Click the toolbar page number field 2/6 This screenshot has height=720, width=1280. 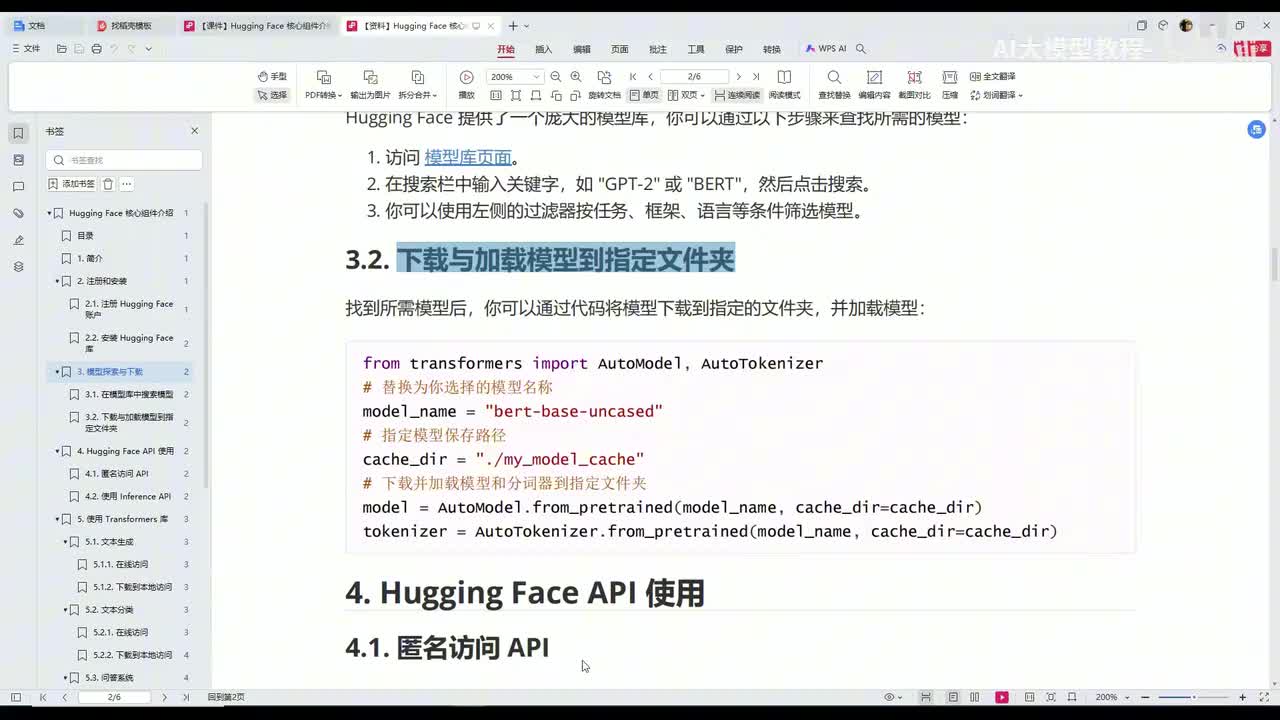pos(695,76)
